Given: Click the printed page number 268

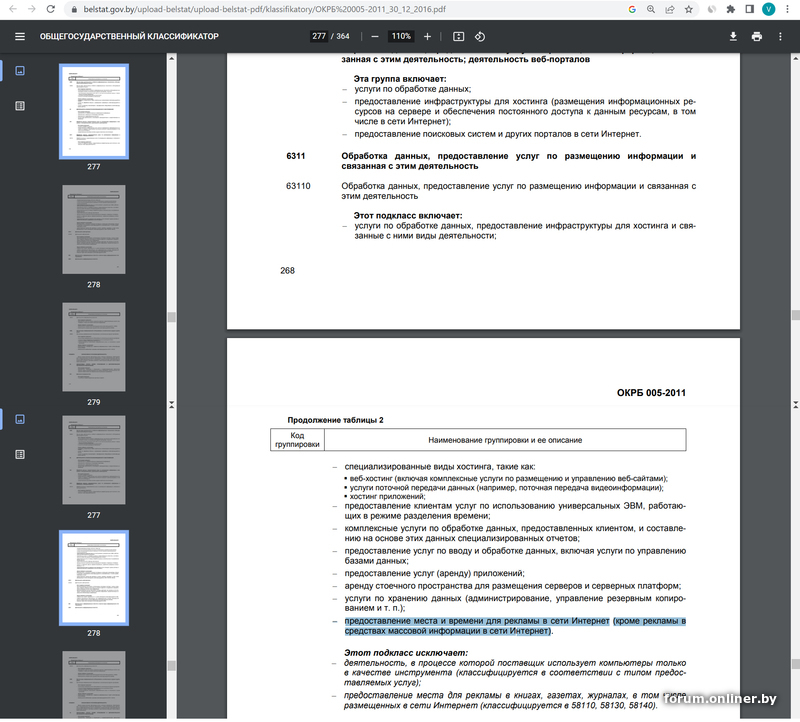Looking at the screenshot, I should point(287,270).
